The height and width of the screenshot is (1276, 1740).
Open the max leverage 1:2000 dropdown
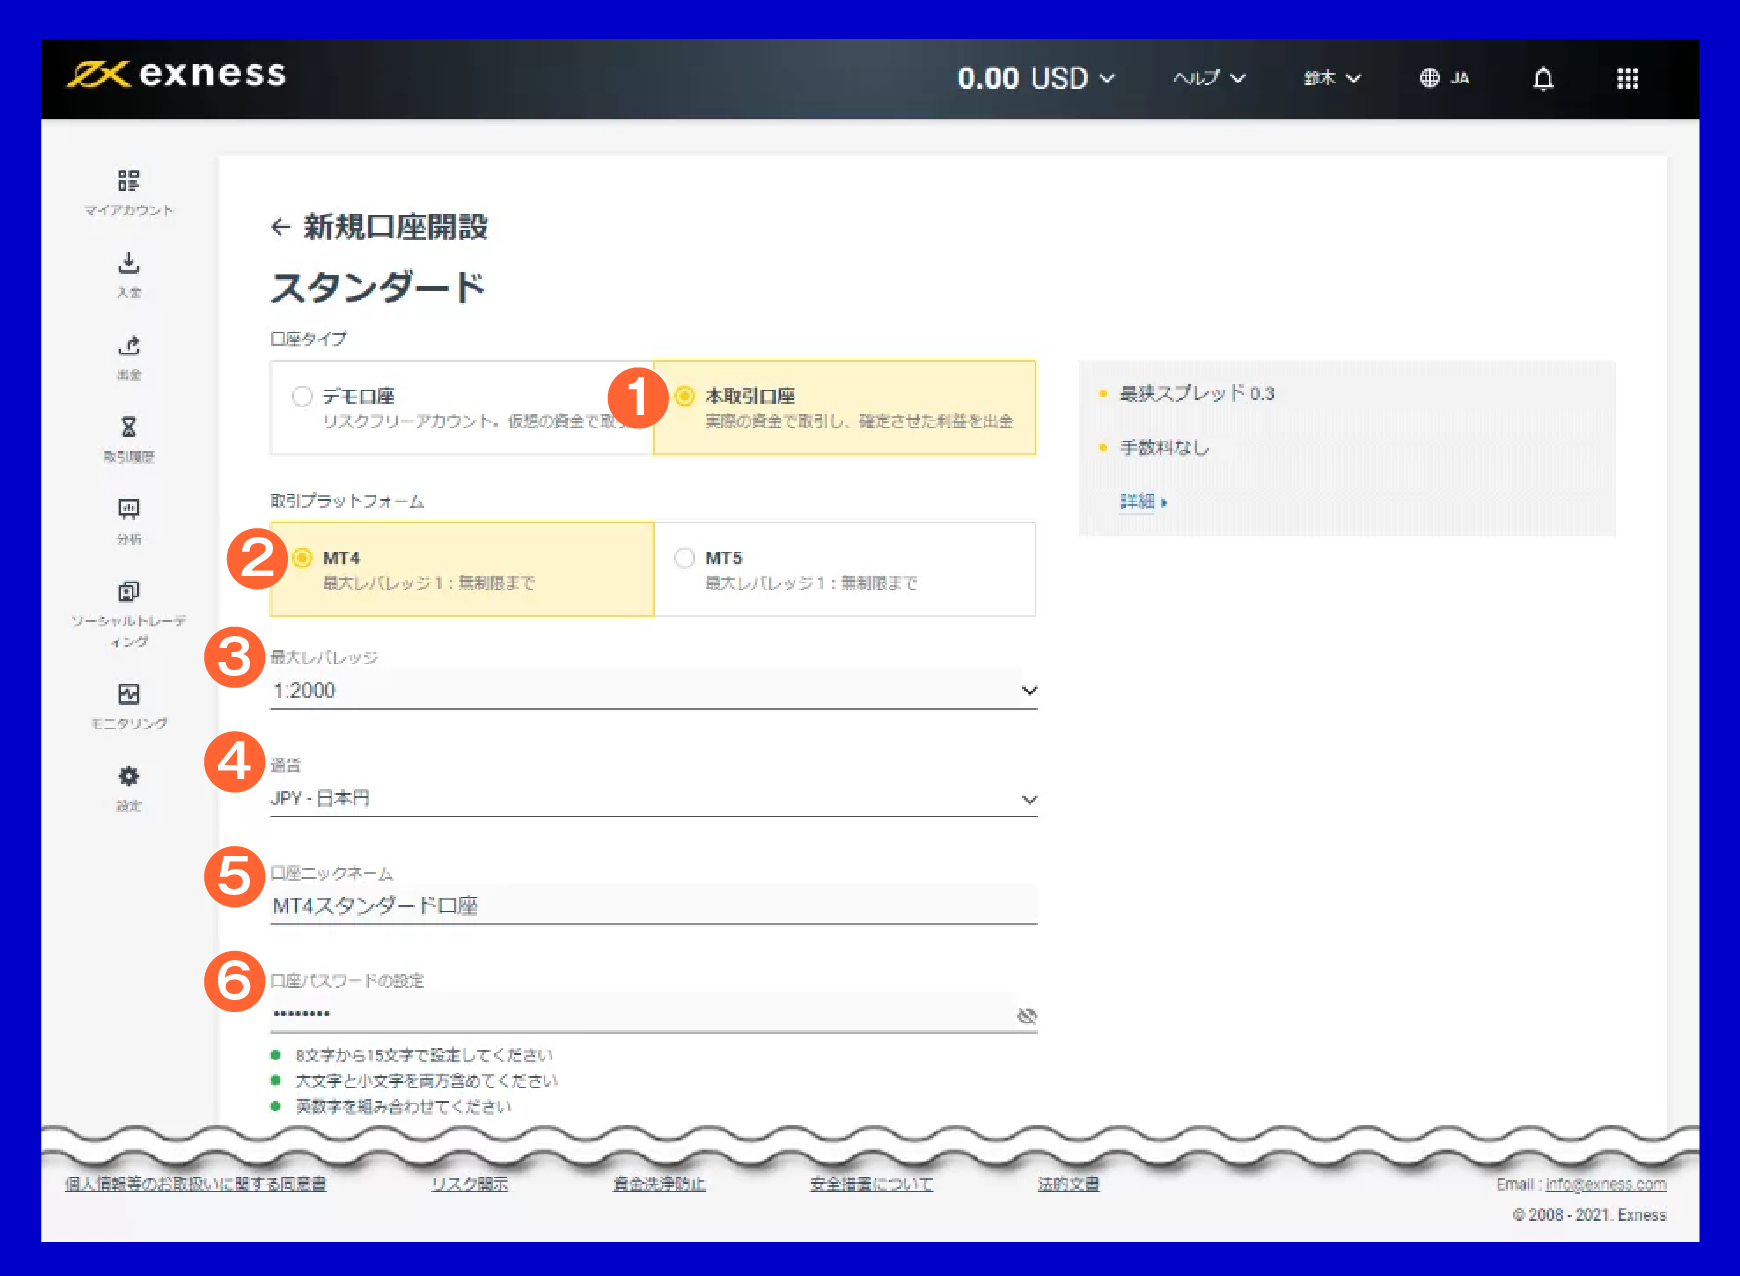point(654,690)
